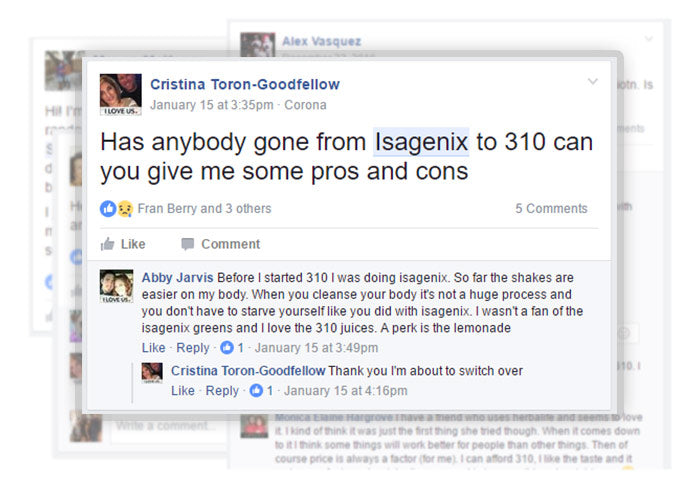
Task: Open Abby Jarvis's comment profile picture
Action: click(117, 286)
